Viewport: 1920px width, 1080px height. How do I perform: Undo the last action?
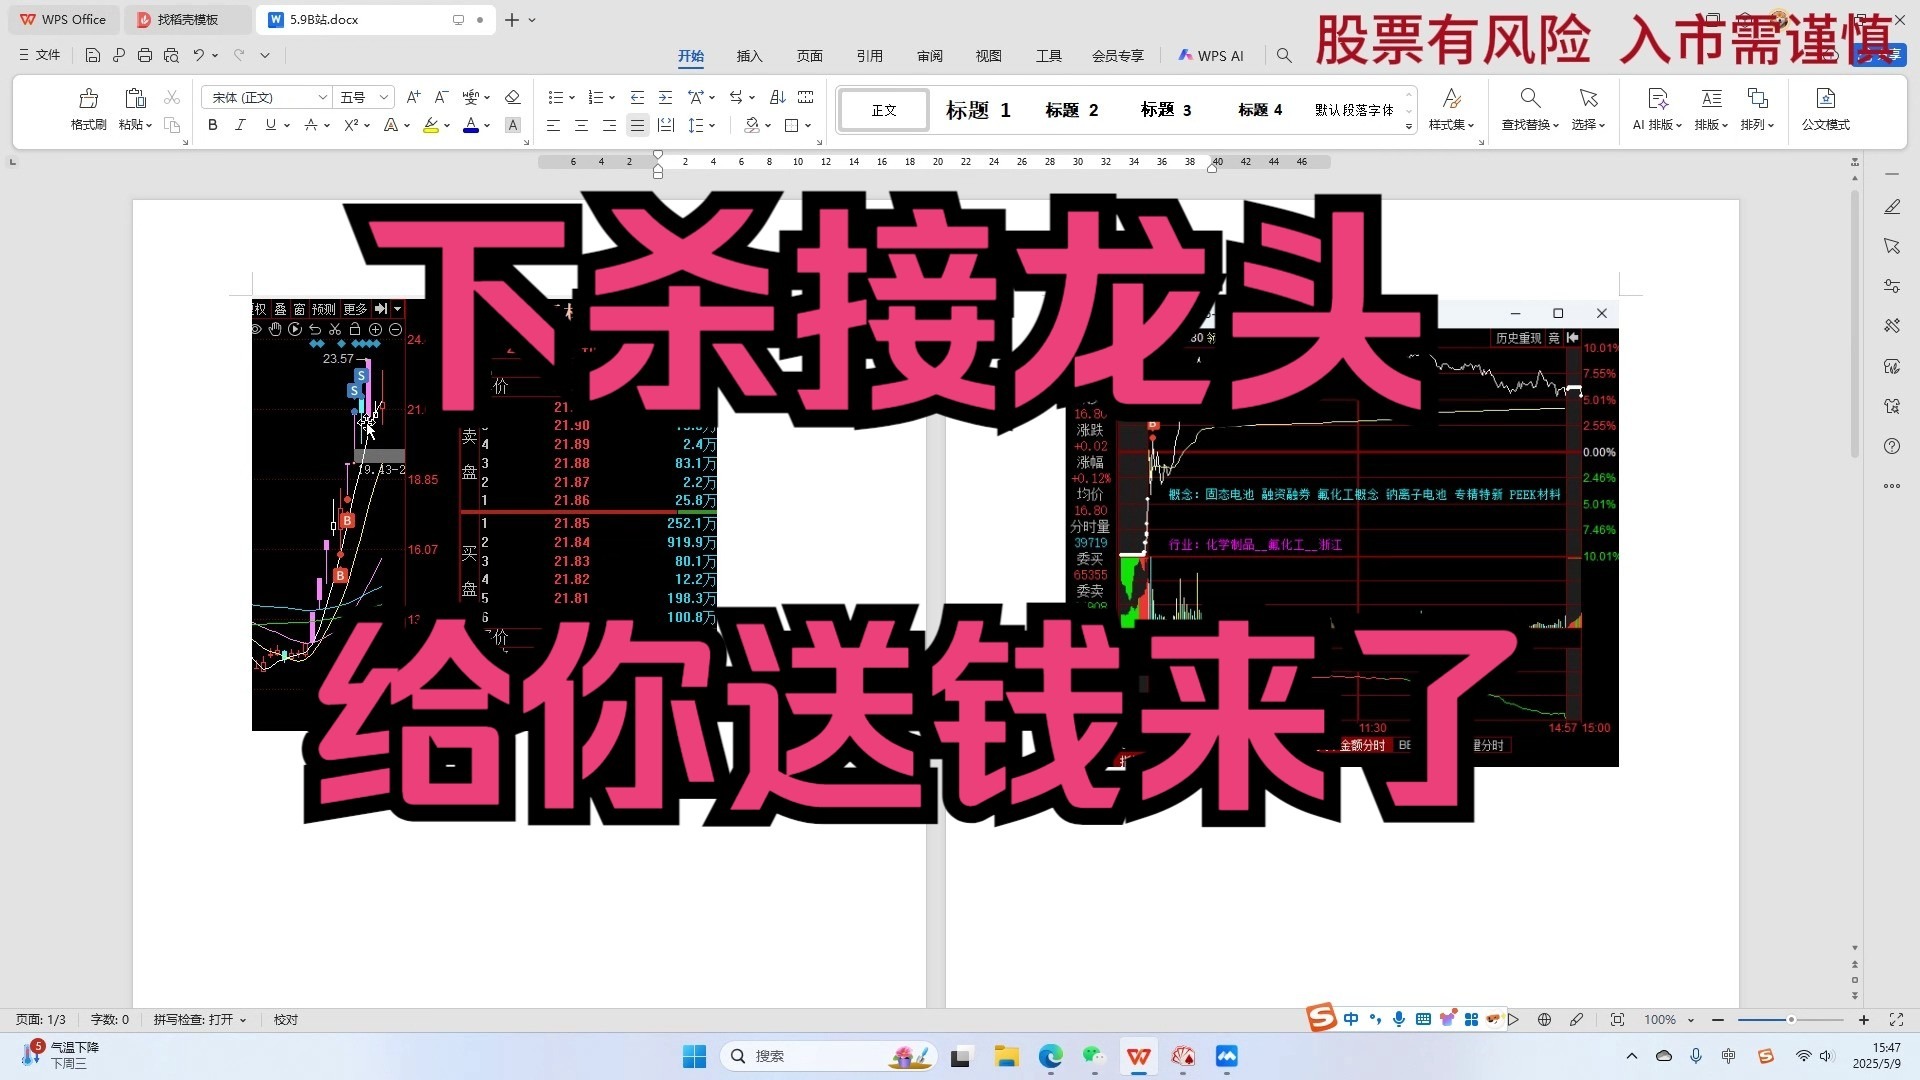pos(199,55)
